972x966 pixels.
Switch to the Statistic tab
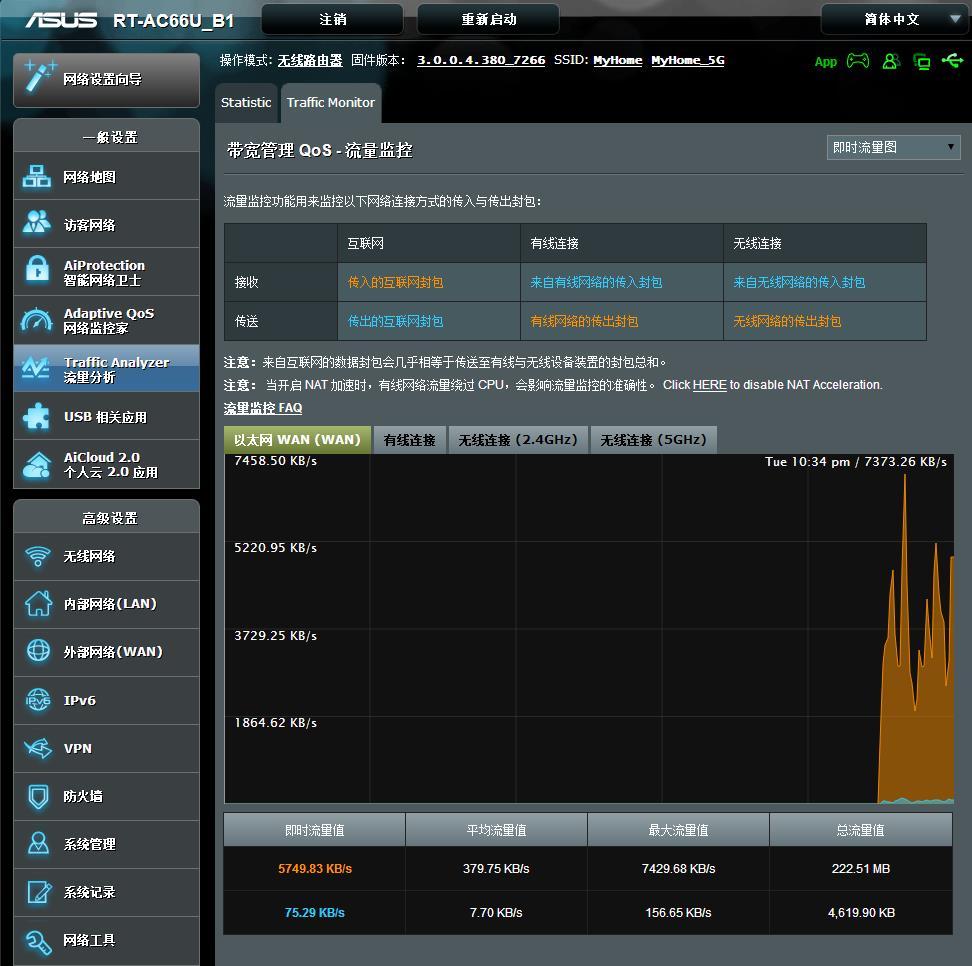(246, 103)
